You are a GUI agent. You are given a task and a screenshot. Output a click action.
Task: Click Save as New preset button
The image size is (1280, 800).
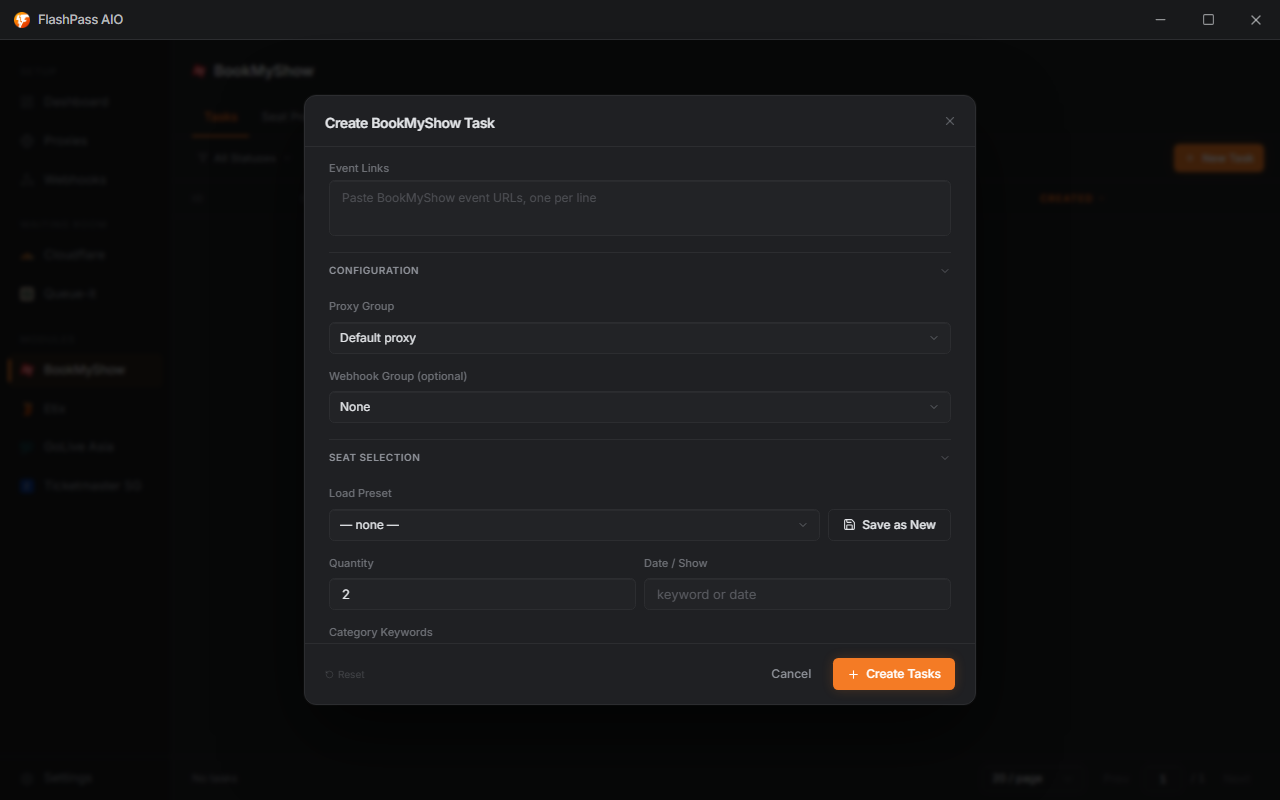(889, 525)
